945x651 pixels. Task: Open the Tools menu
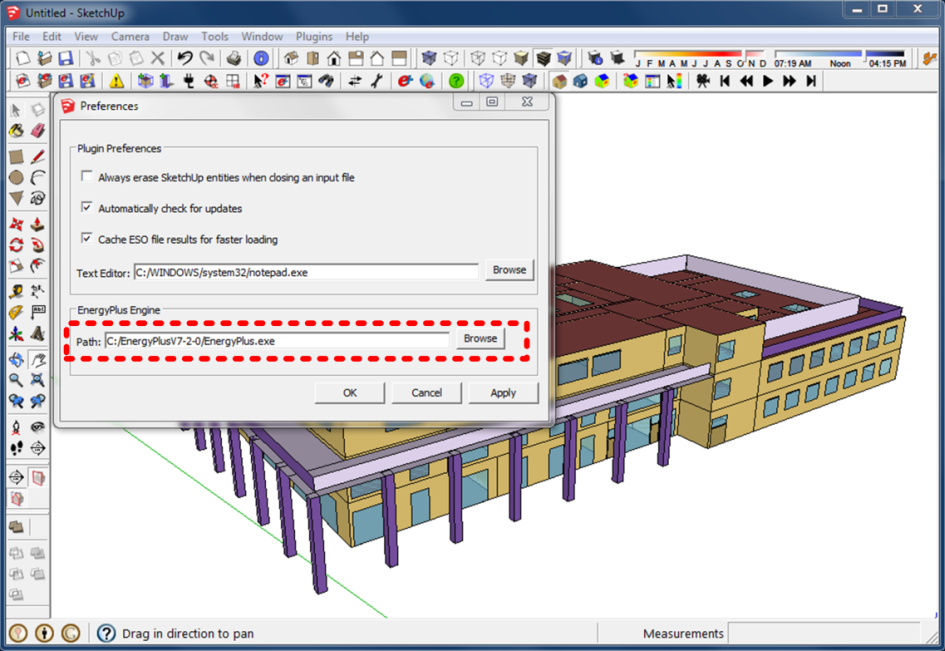pos(215,37)
